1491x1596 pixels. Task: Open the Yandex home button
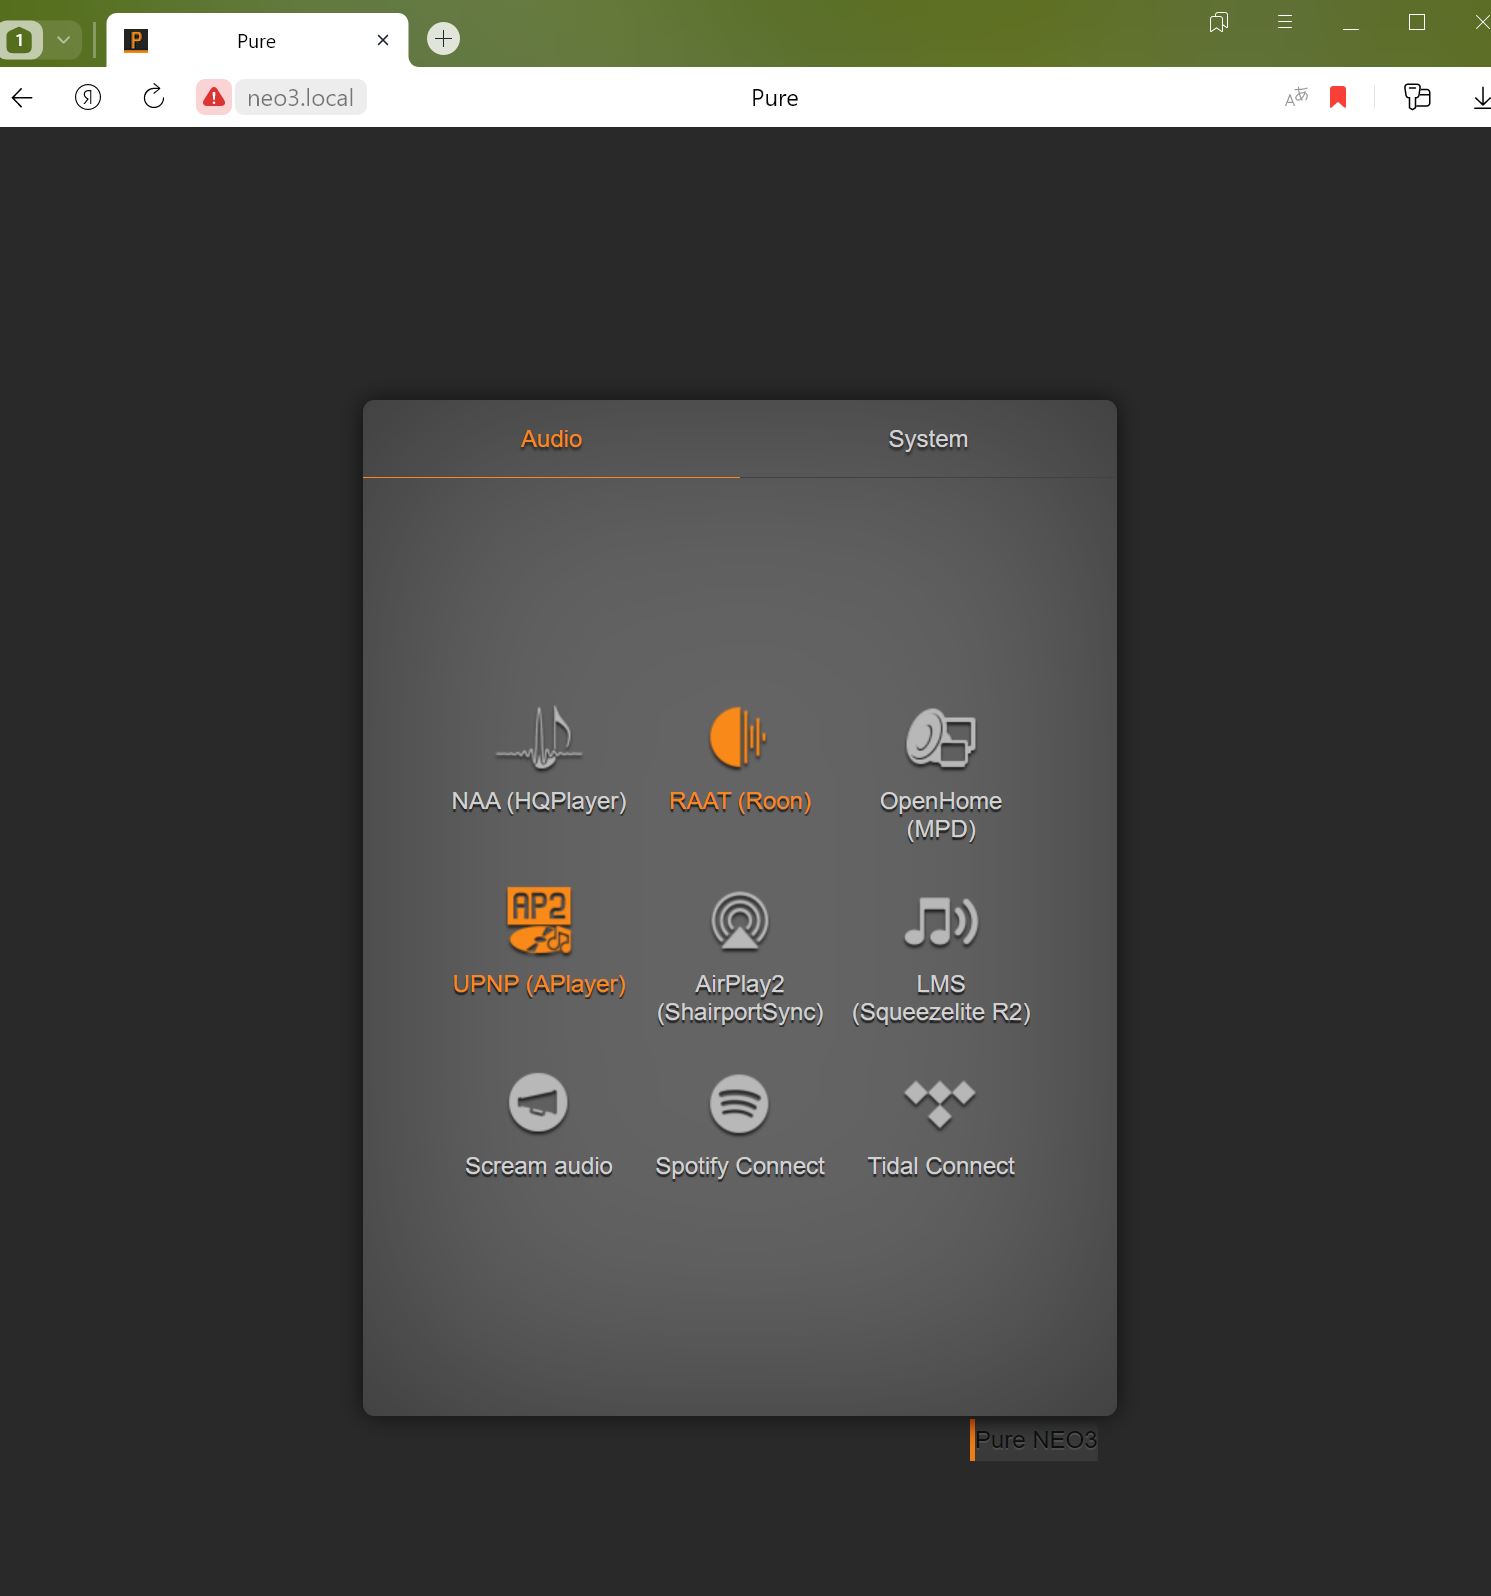(88, 97)
